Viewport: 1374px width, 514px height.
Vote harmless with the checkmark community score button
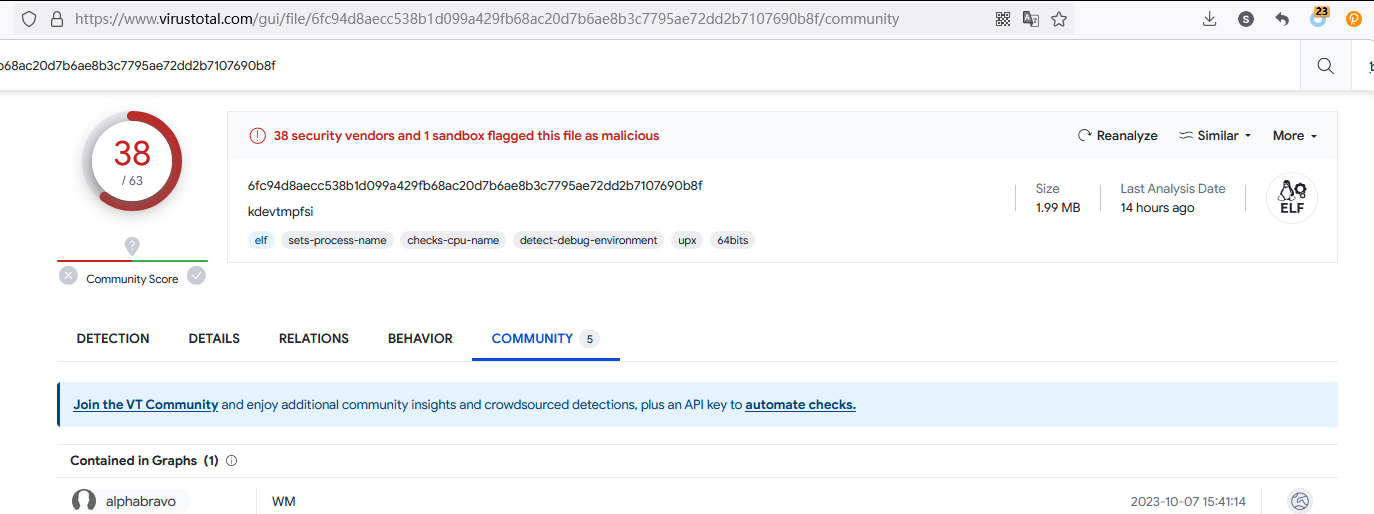tap(197, 276)
